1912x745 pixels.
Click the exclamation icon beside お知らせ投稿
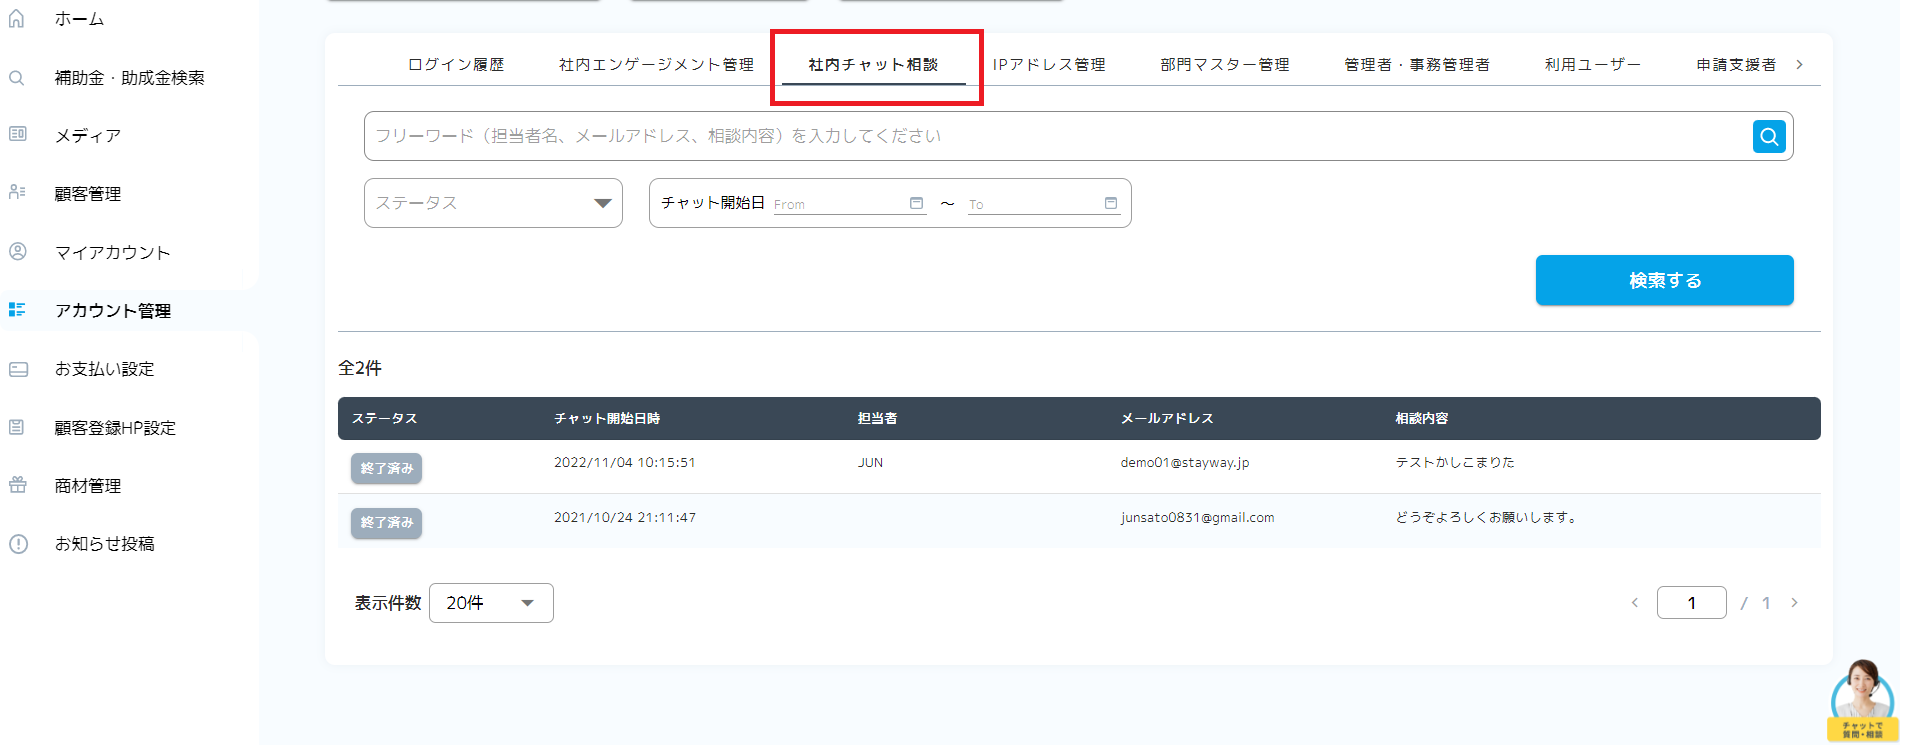click(x=18, y=544)
